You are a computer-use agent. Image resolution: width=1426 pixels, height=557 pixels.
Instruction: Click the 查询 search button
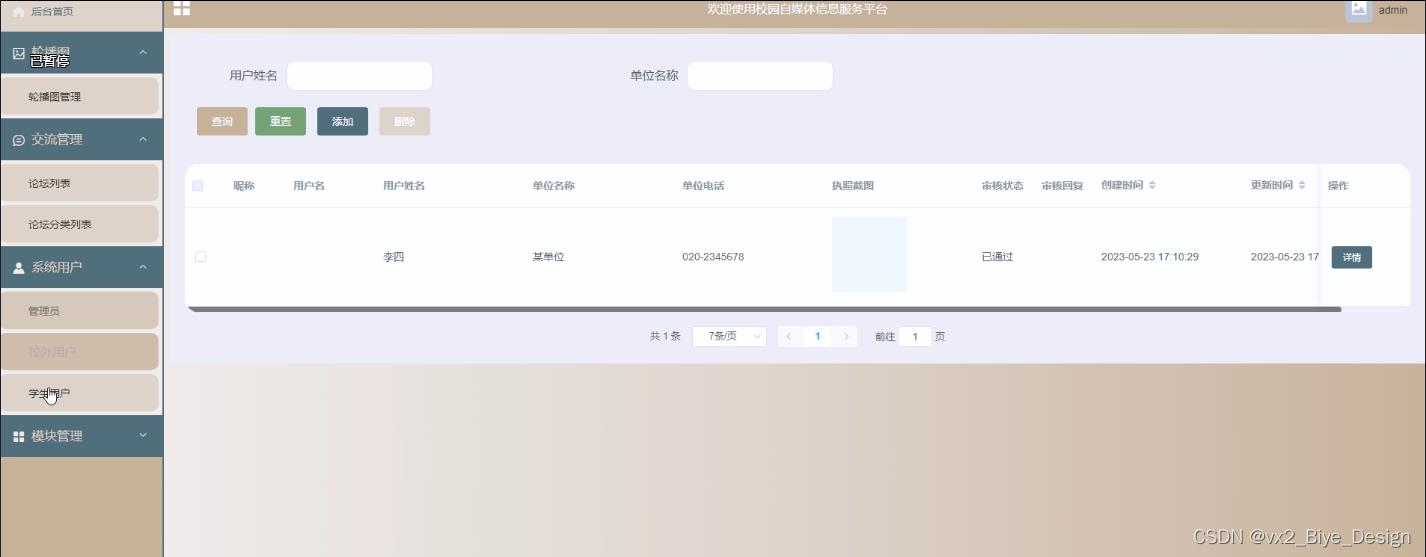222,122
